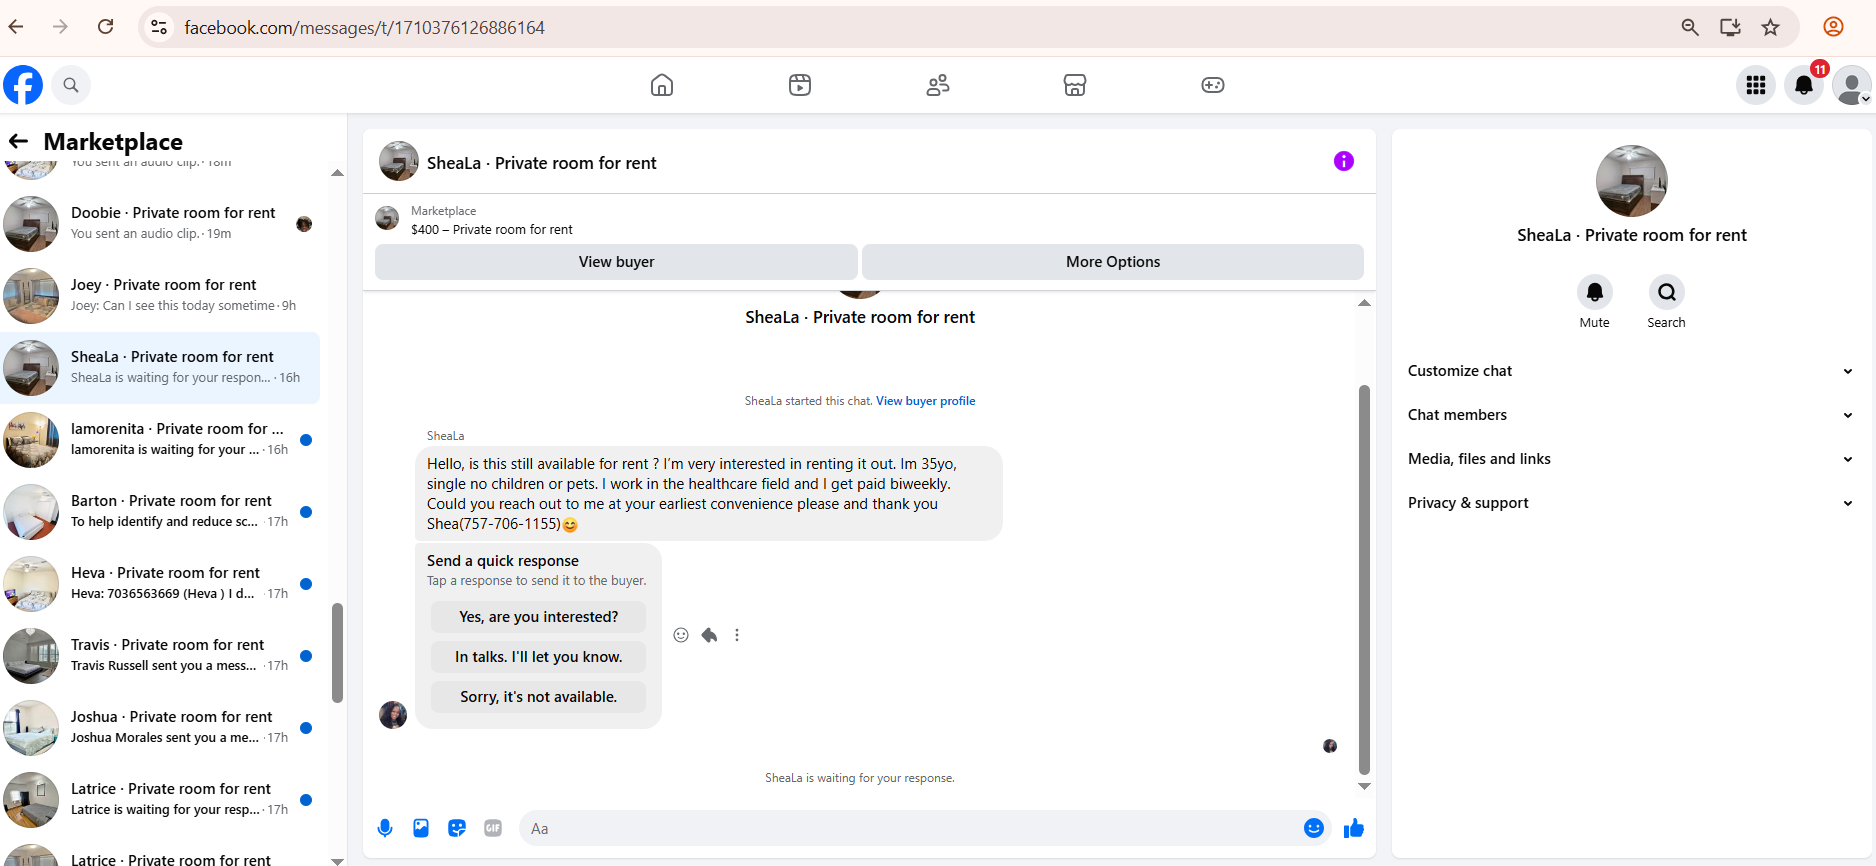This screenshot has height=866, width=1876.
Task: Open the Gaming controller icon
Action: (x=1213, y=85)
